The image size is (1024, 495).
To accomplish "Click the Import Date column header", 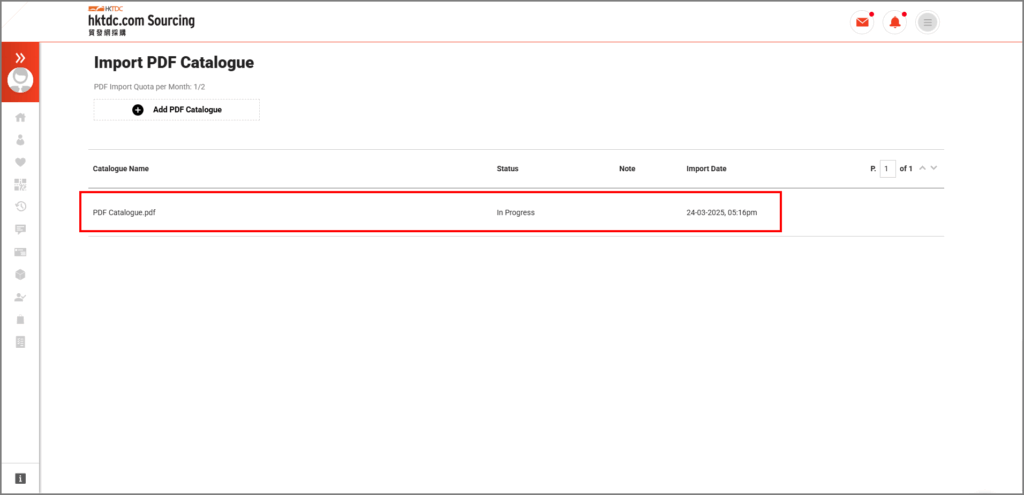I will [706, 169].
